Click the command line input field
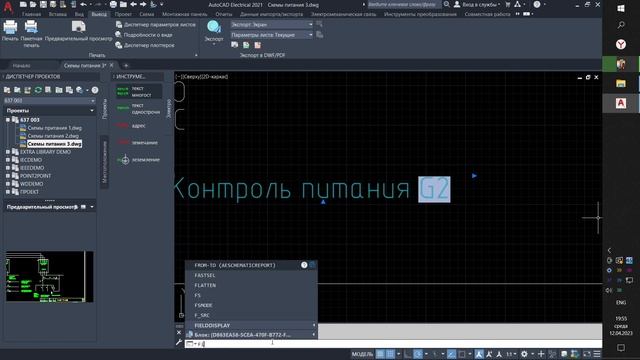The width and height of the screenshot is (640, 360). (393, 344)
